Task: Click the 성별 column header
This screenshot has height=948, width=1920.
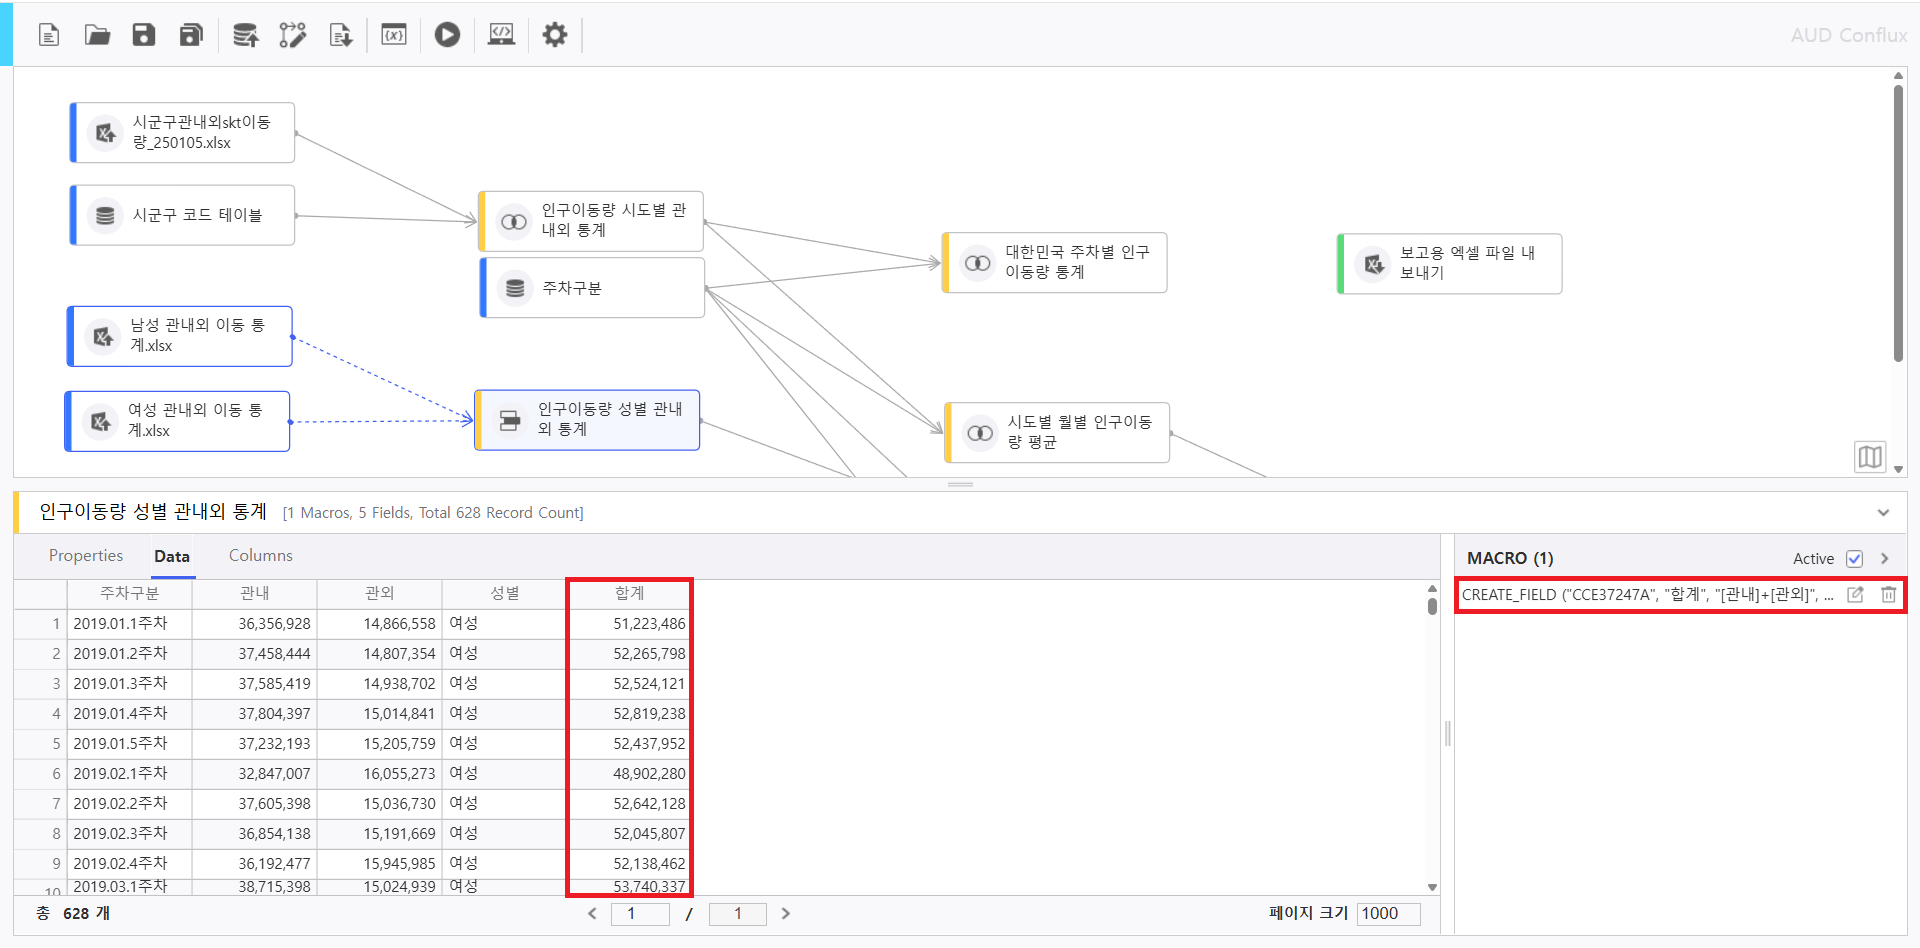Action: point(504,594)
